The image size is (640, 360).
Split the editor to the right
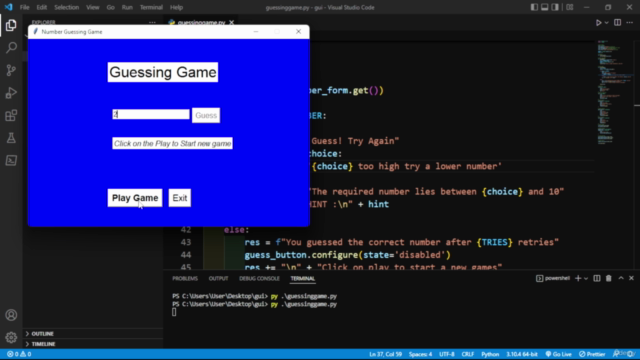(x=618, y=23)
